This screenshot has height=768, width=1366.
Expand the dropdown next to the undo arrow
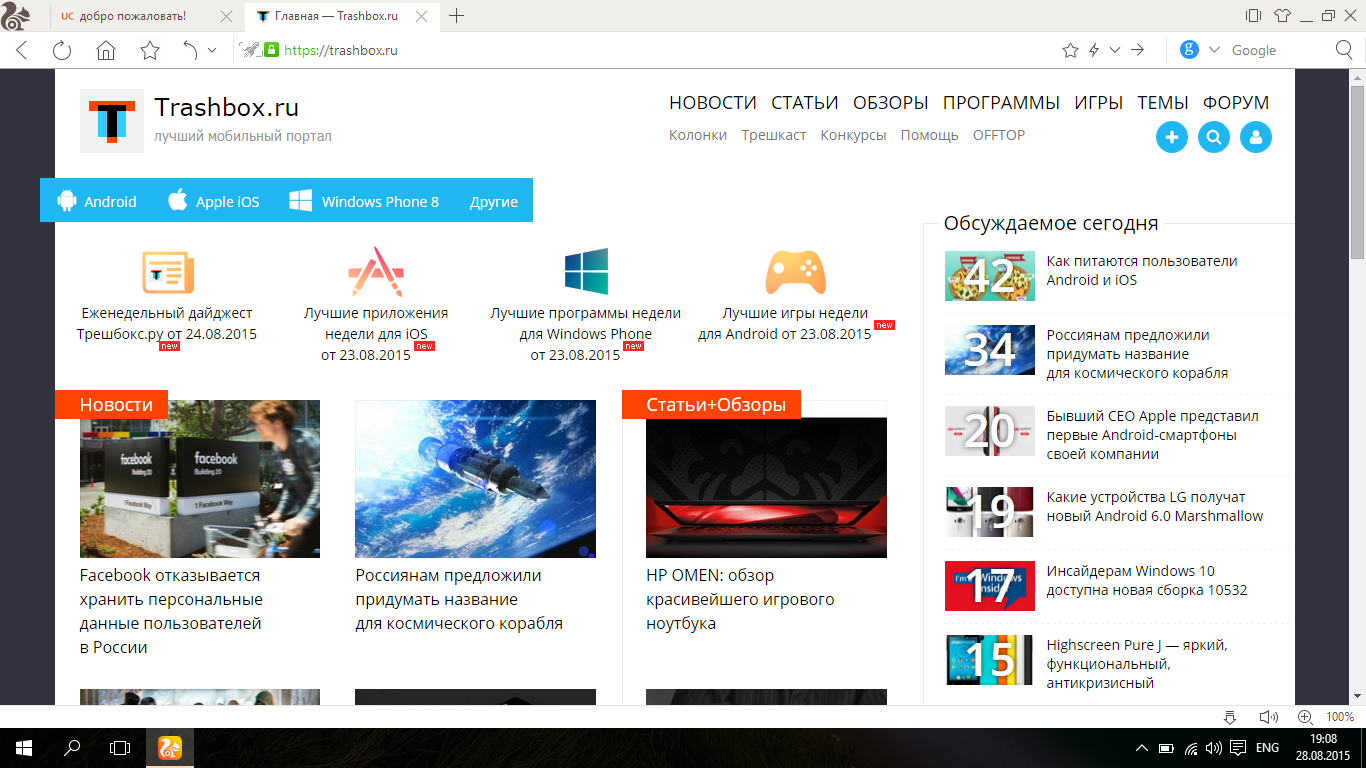click(212, 50)
